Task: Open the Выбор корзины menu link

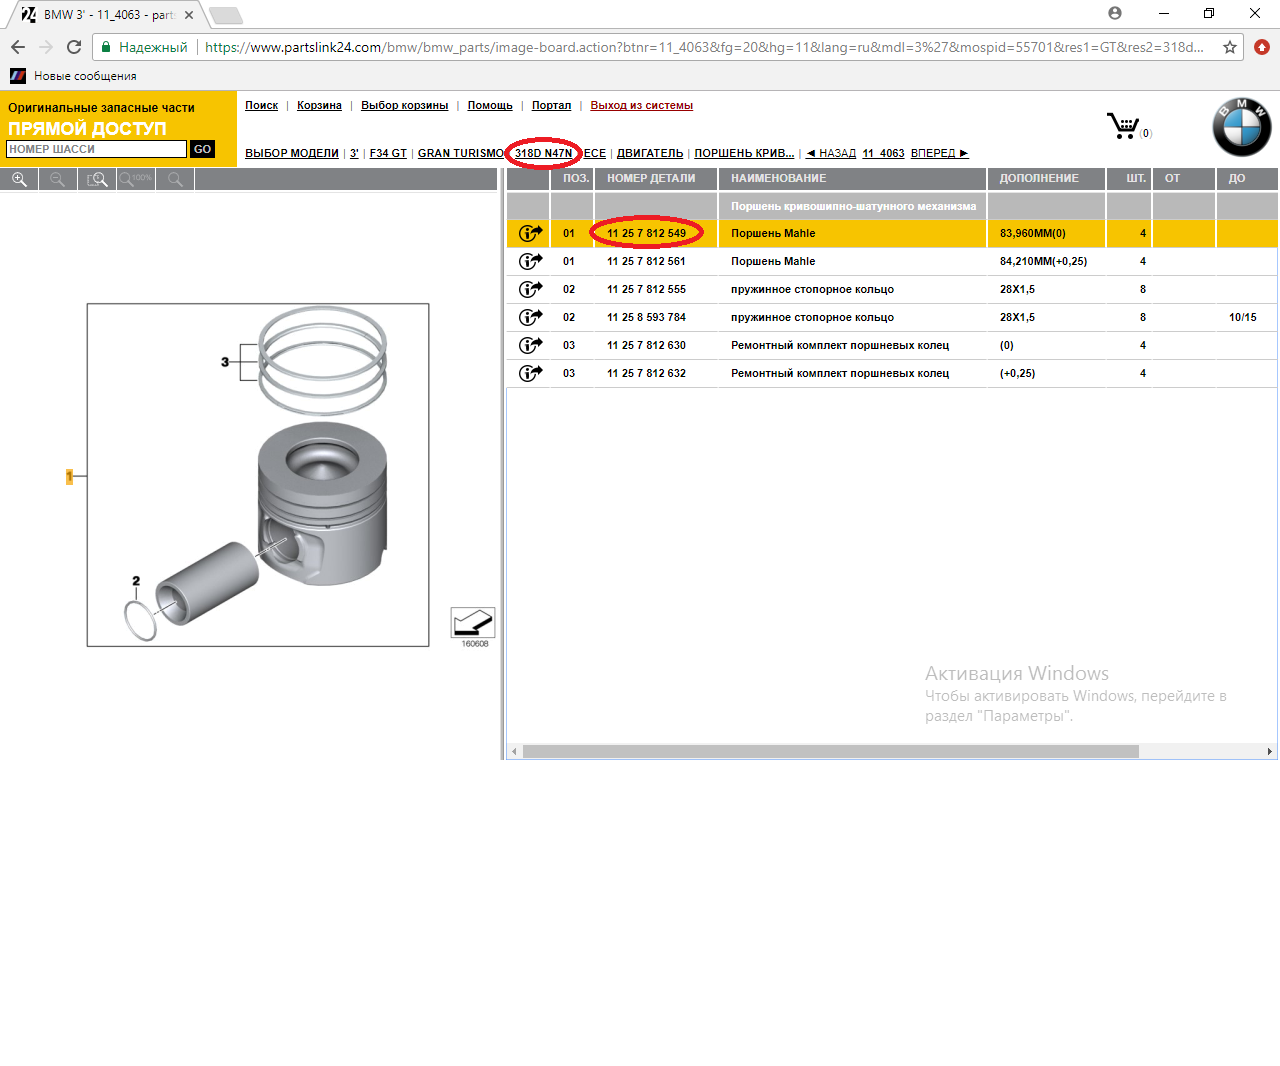Action: point(404,105)
